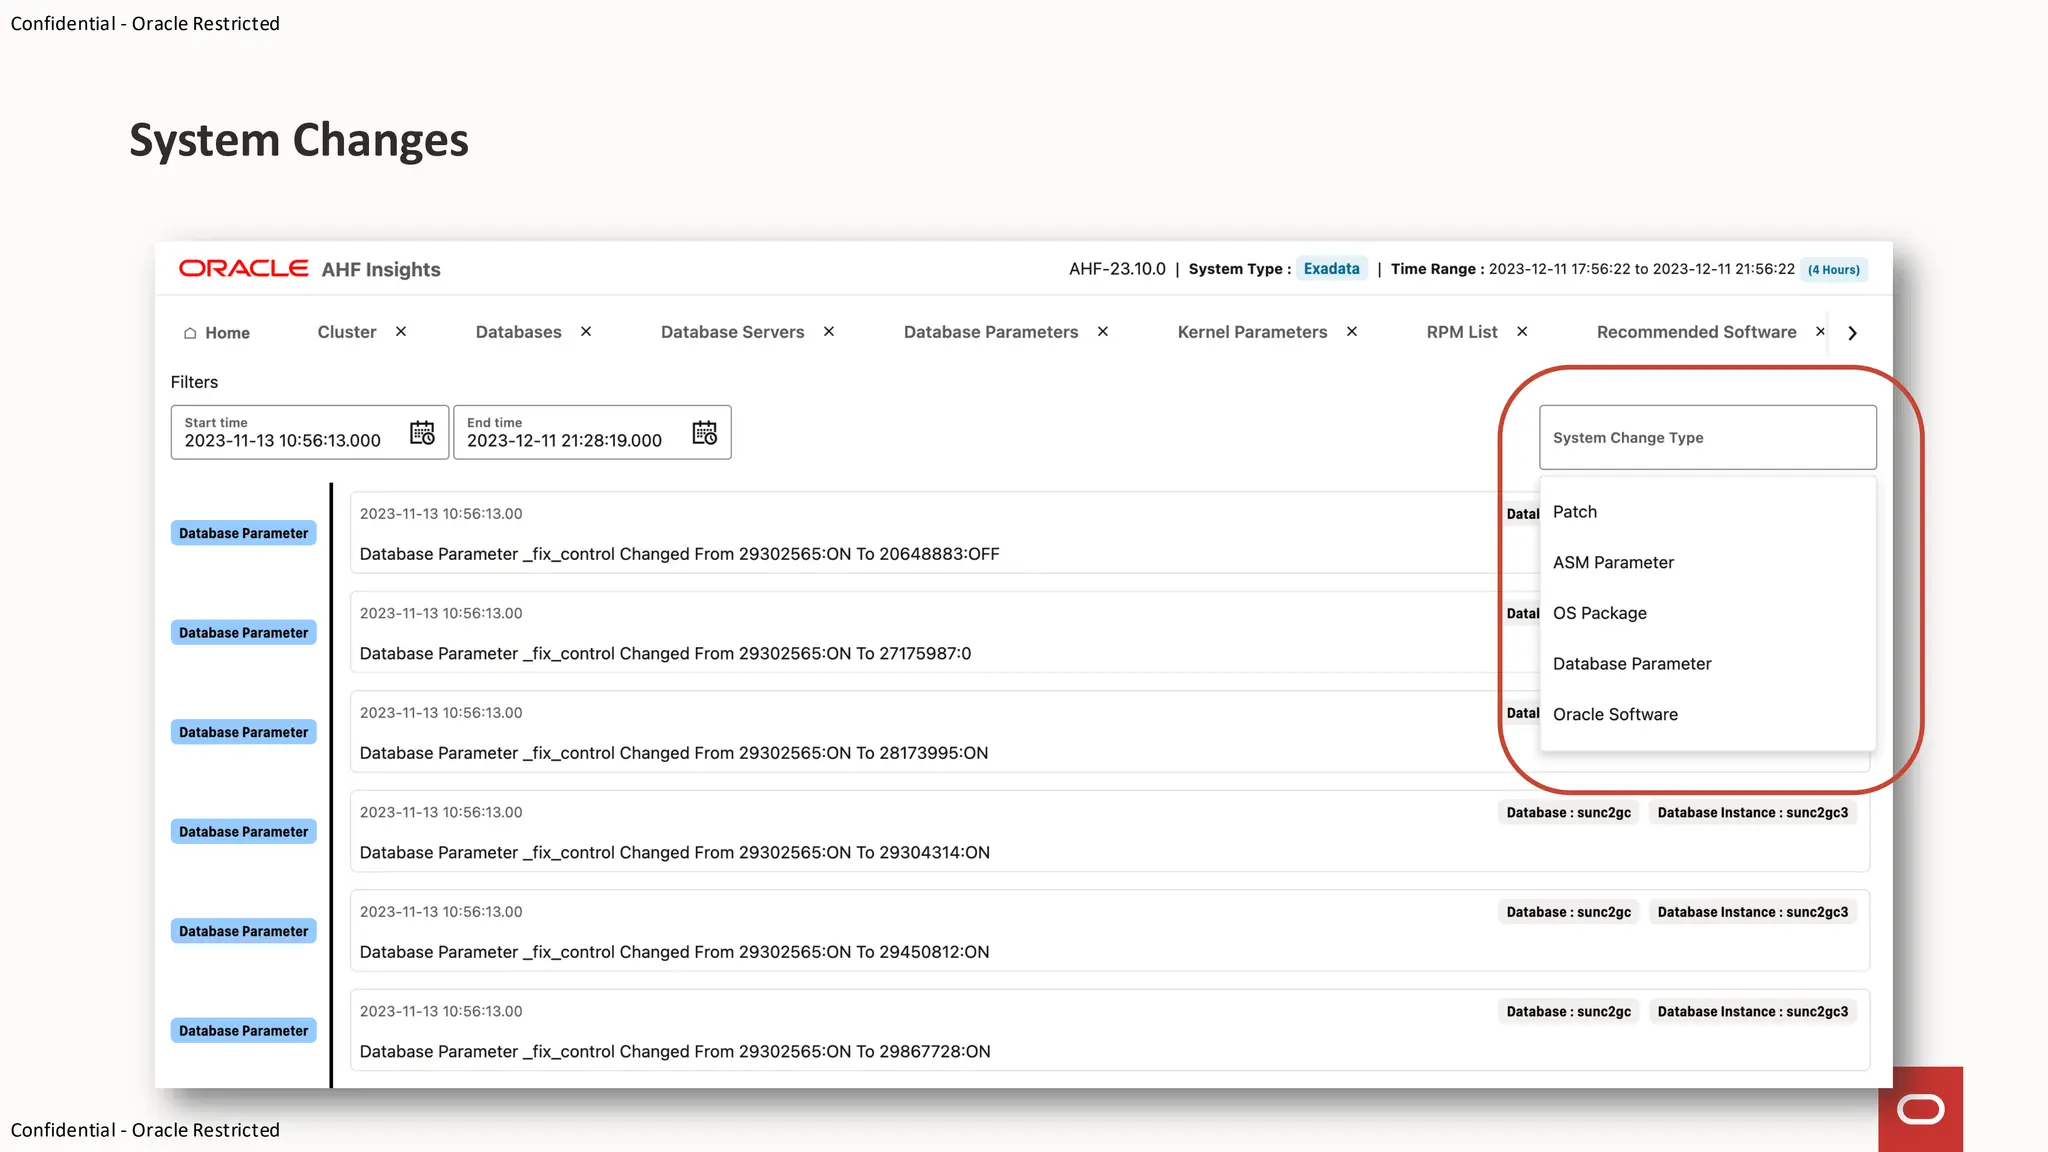Click Database : sunc2gc chip on 29304314 row

pyautogui.click(x=1568, y=813)
